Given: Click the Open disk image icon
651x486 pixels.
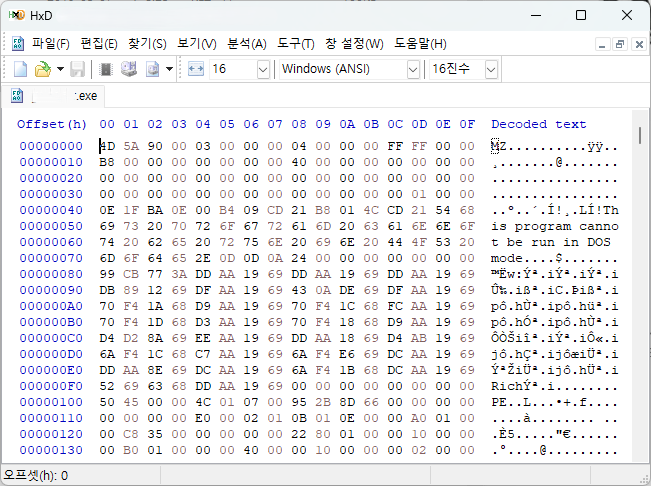Looking at the screenshot, I should [153, 69].
